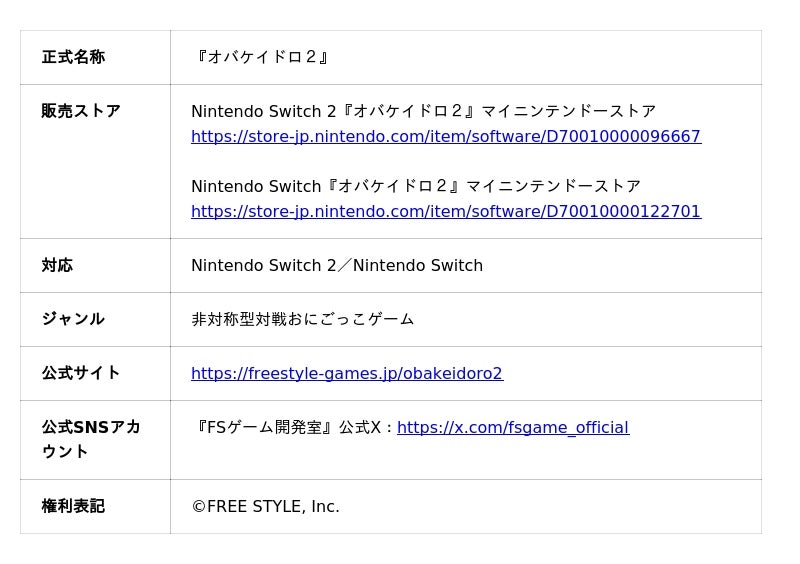Click the ©FREE STYLE, Inc. copyright text
Screen dimensions: 800x564
265,506
